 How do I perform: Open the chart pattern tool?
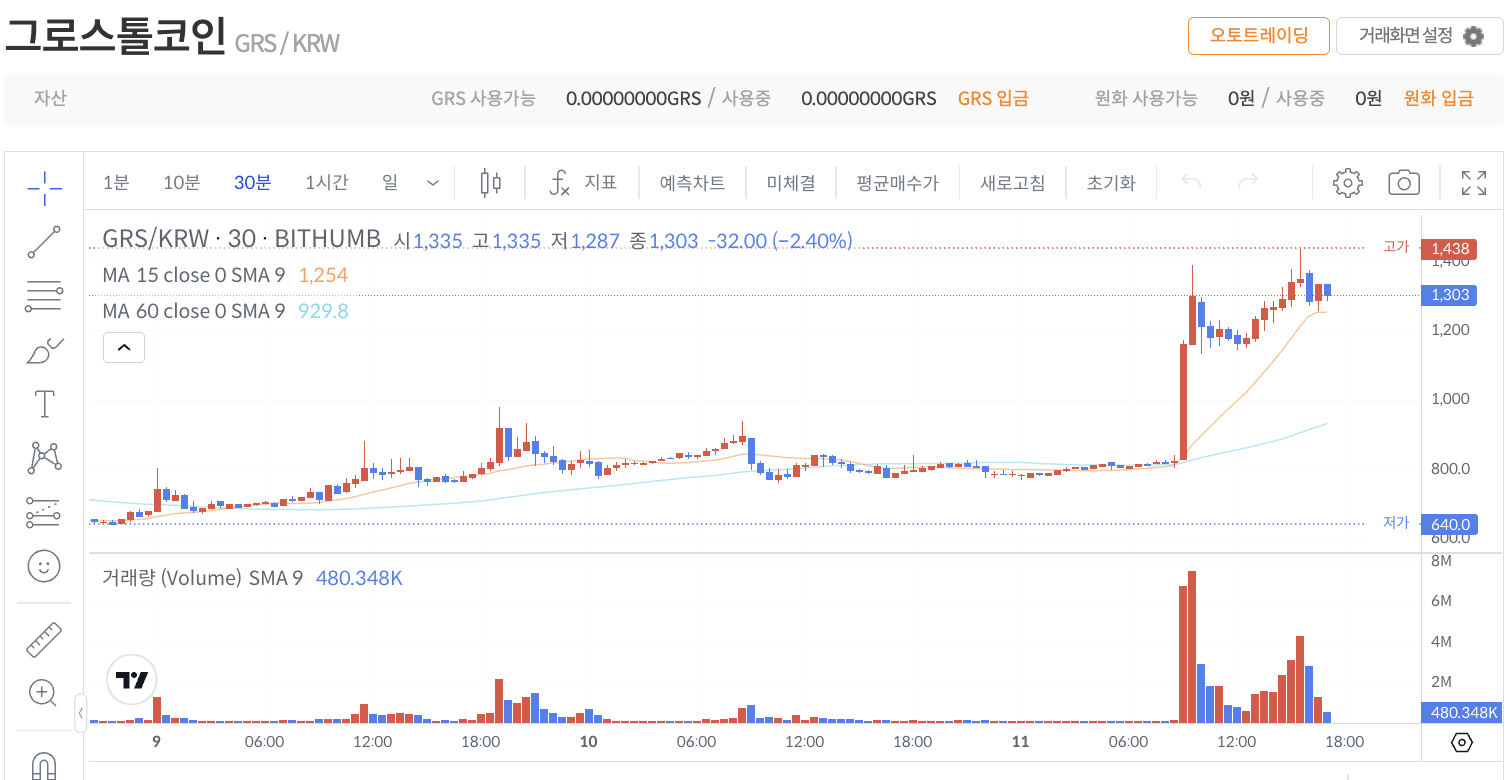tap(44, 458)
